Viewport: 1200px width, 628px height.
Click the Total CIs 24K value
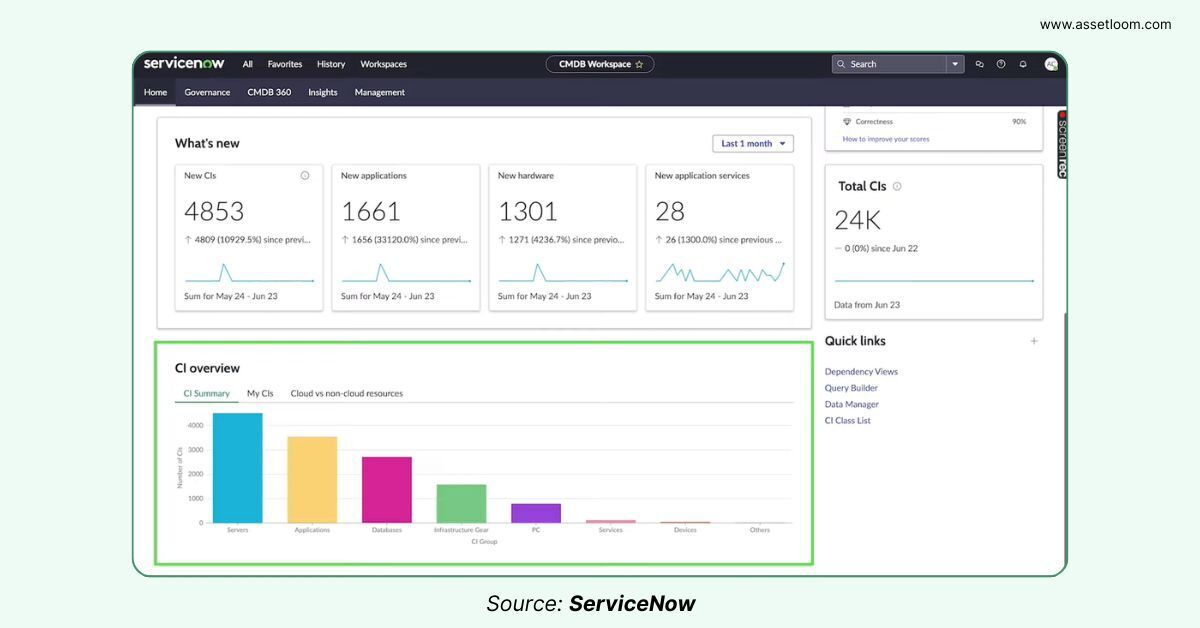pyautogui.click(x=857, y=220)
